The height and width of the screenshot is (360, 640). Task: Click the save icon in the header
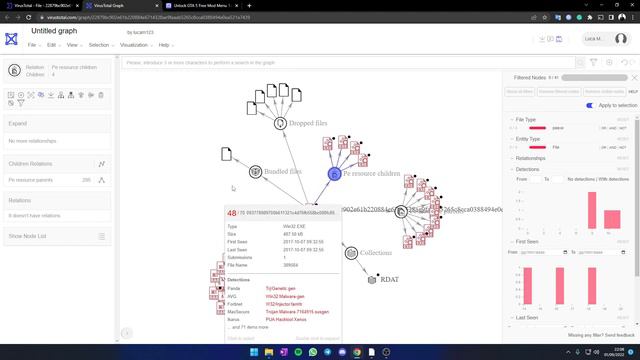coord(559,39)
